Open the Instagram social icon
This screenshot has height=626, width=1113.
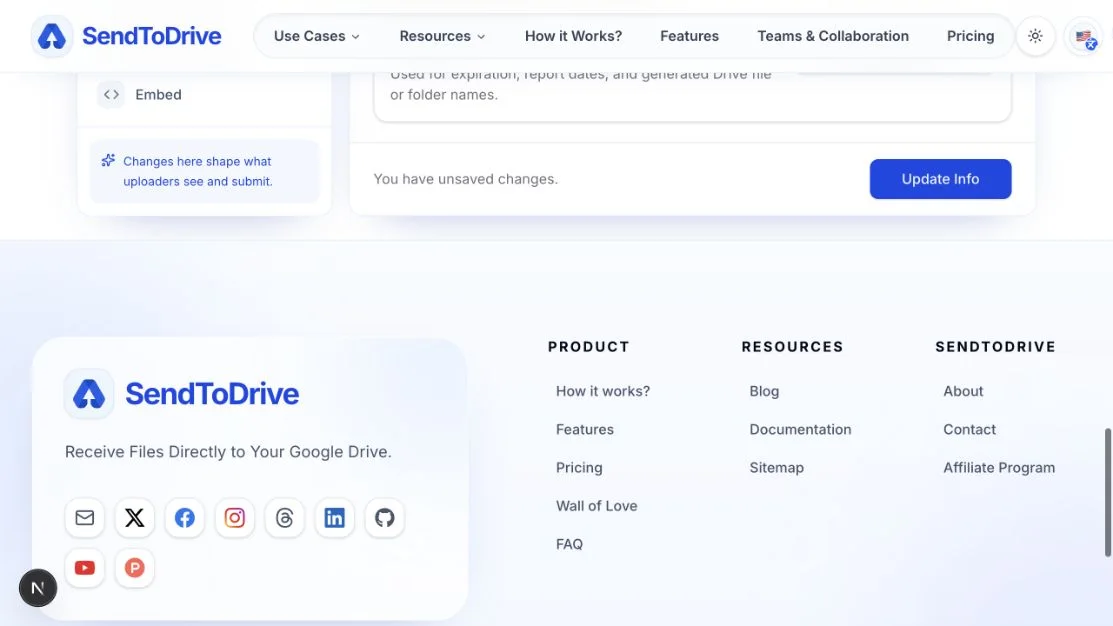point(234,517)
